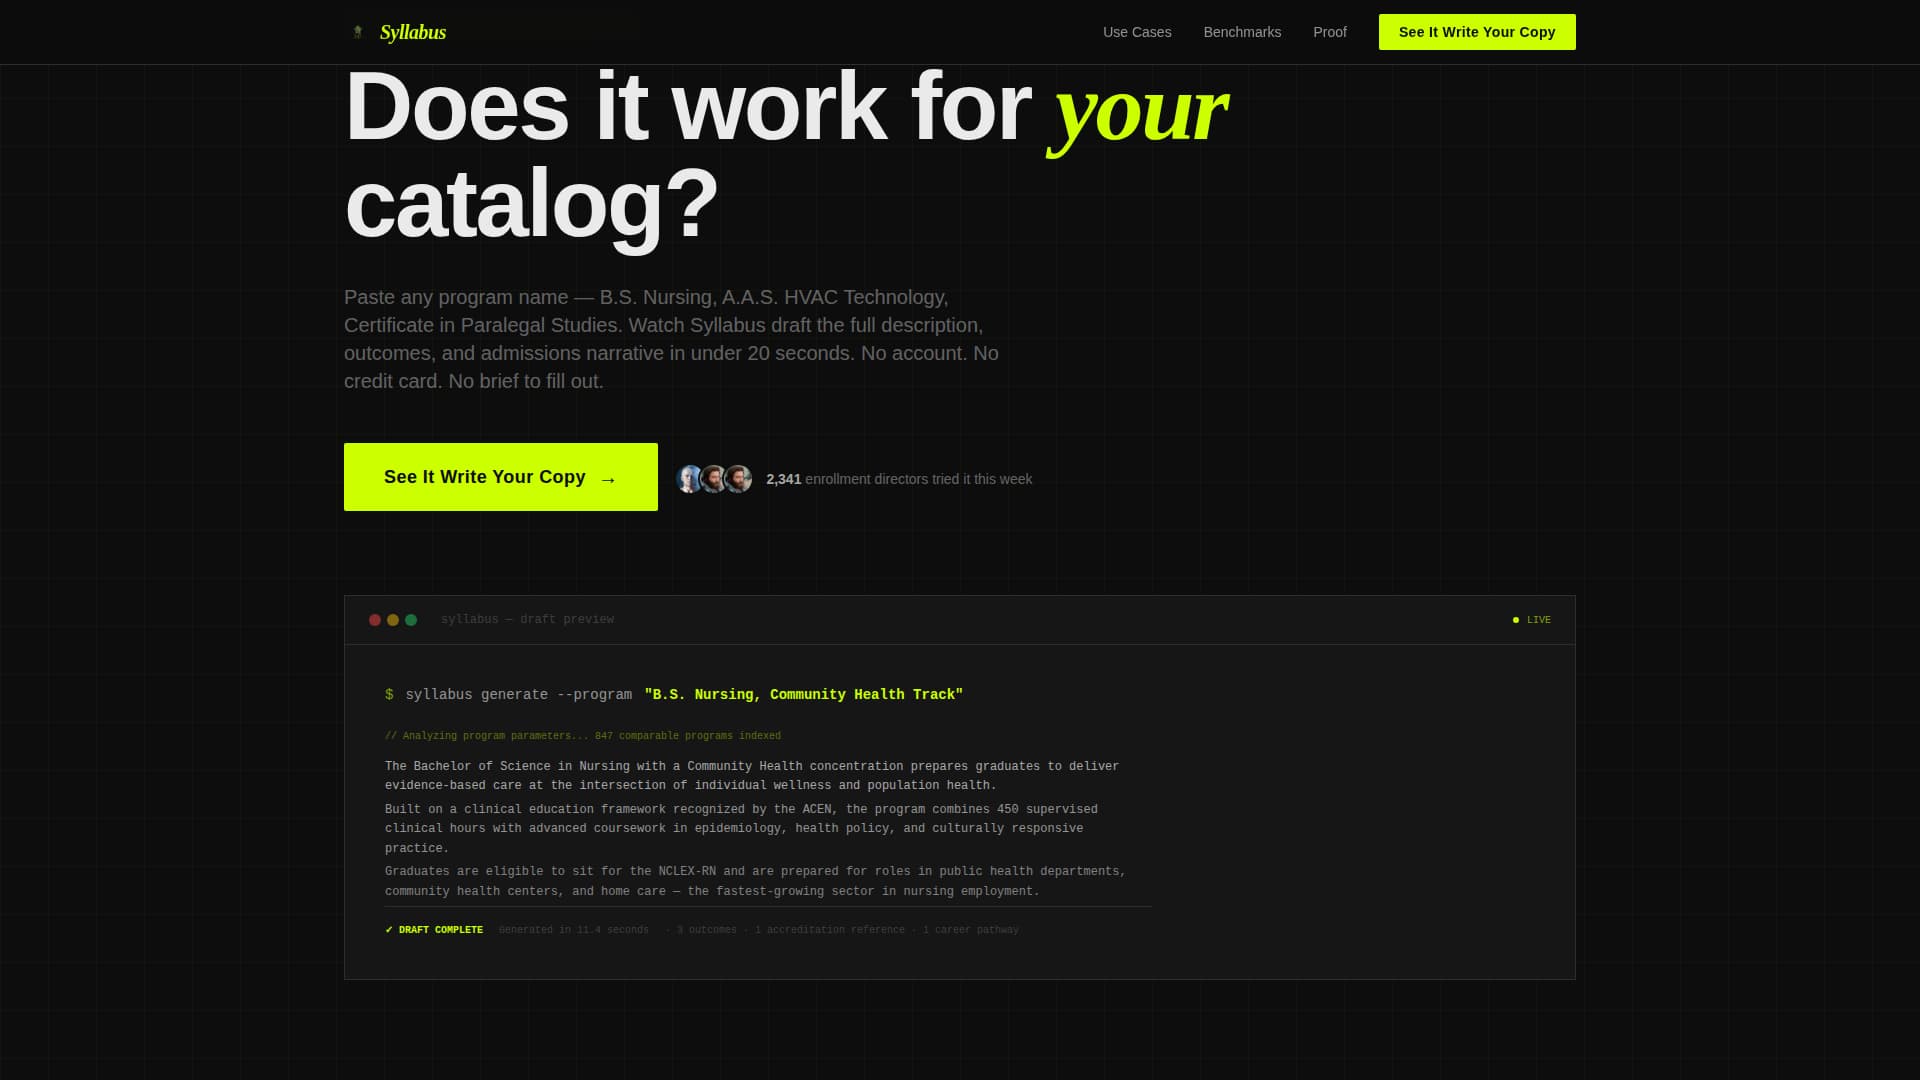
Task: Click the LIVE status indicator
Action: pyautogui.click(x=1532, y=620)
